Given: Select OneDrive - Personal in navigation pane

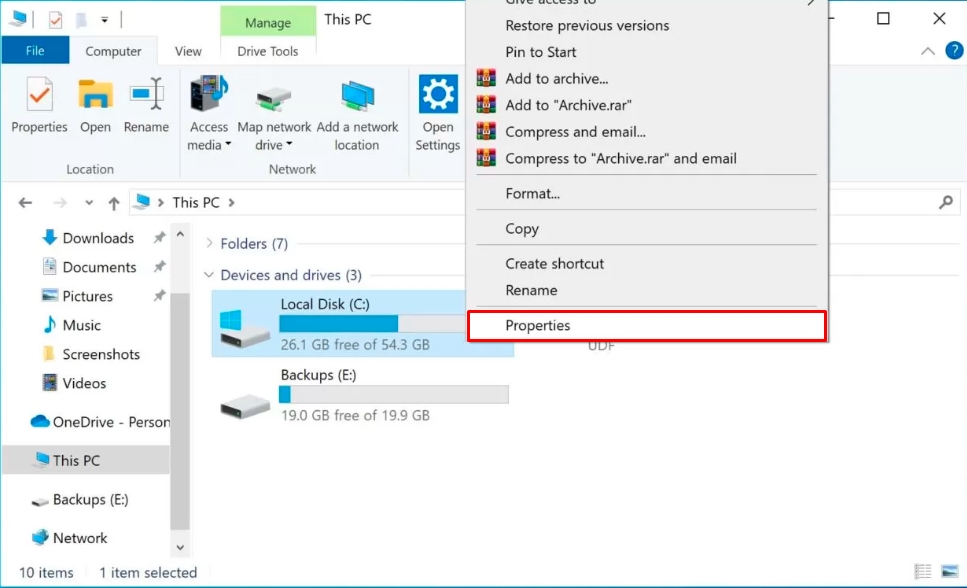Looking at the screenshot, I should click(100, 421).
